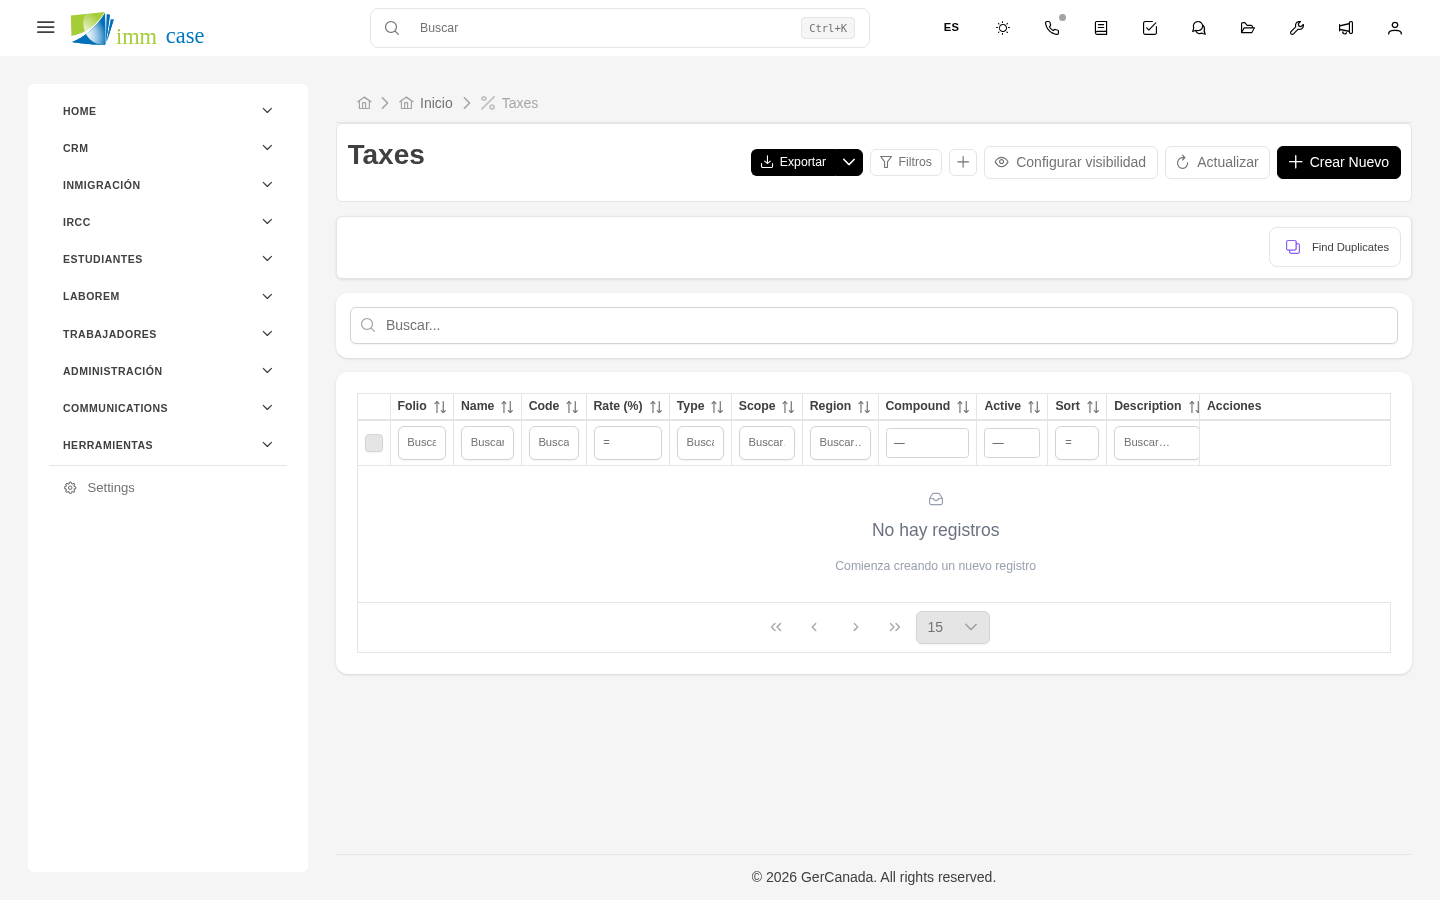Go to last page pagination button
The image size is (1440, 900).
point(895,627)
